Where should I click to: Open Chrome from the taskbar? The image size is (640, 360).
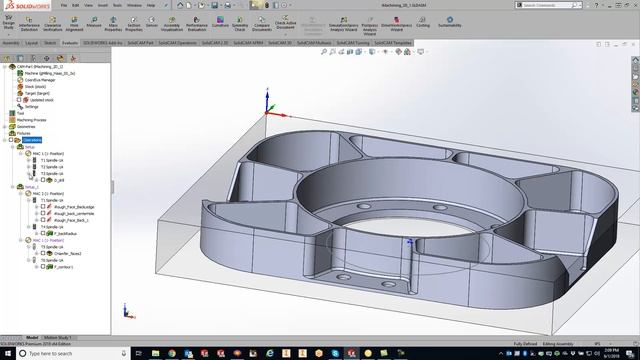tap(172, 353)
